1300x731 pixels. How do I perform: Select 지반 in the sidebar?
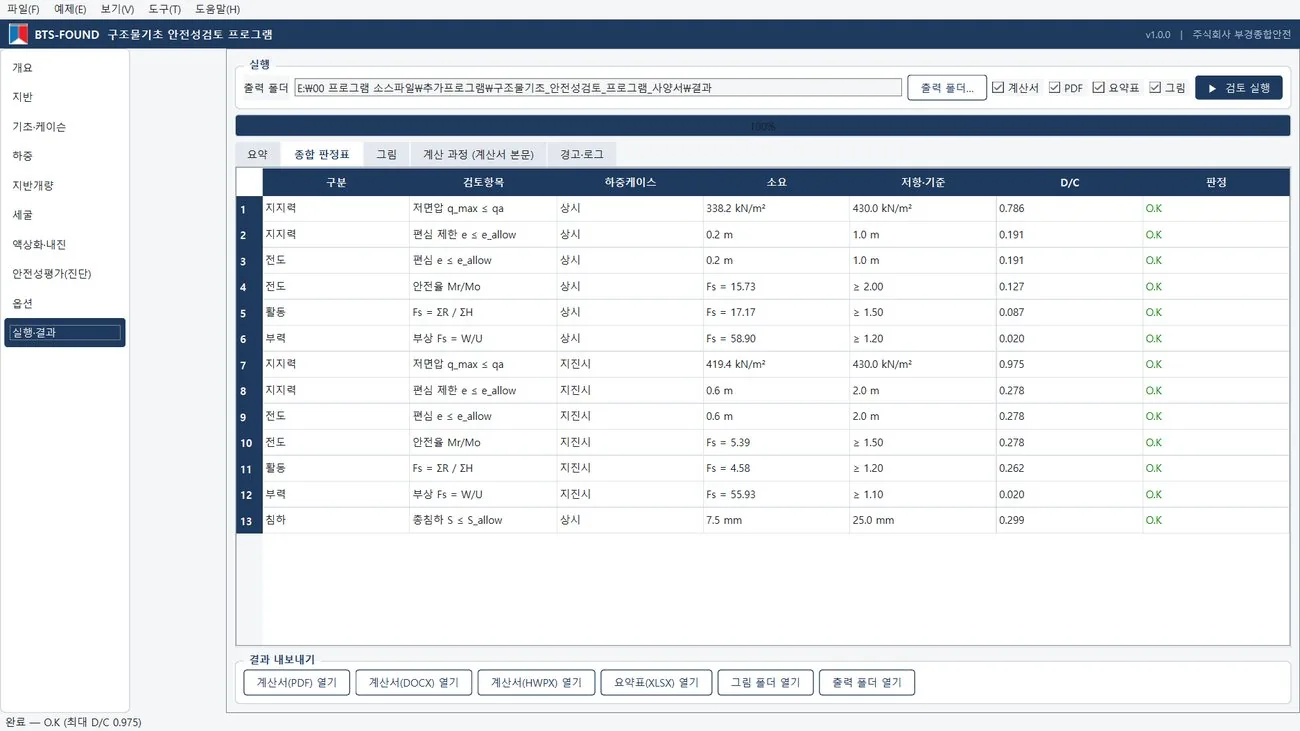click(x=65, y=97)
